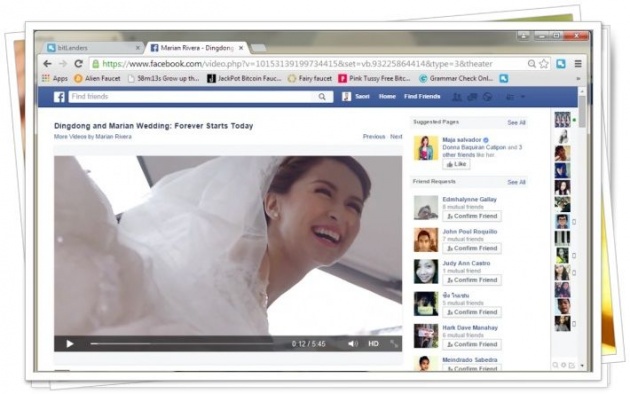Screen dimensions: 630x394
Task: Show more bookmarks with the double chevron
Action: tap(578, 79)
